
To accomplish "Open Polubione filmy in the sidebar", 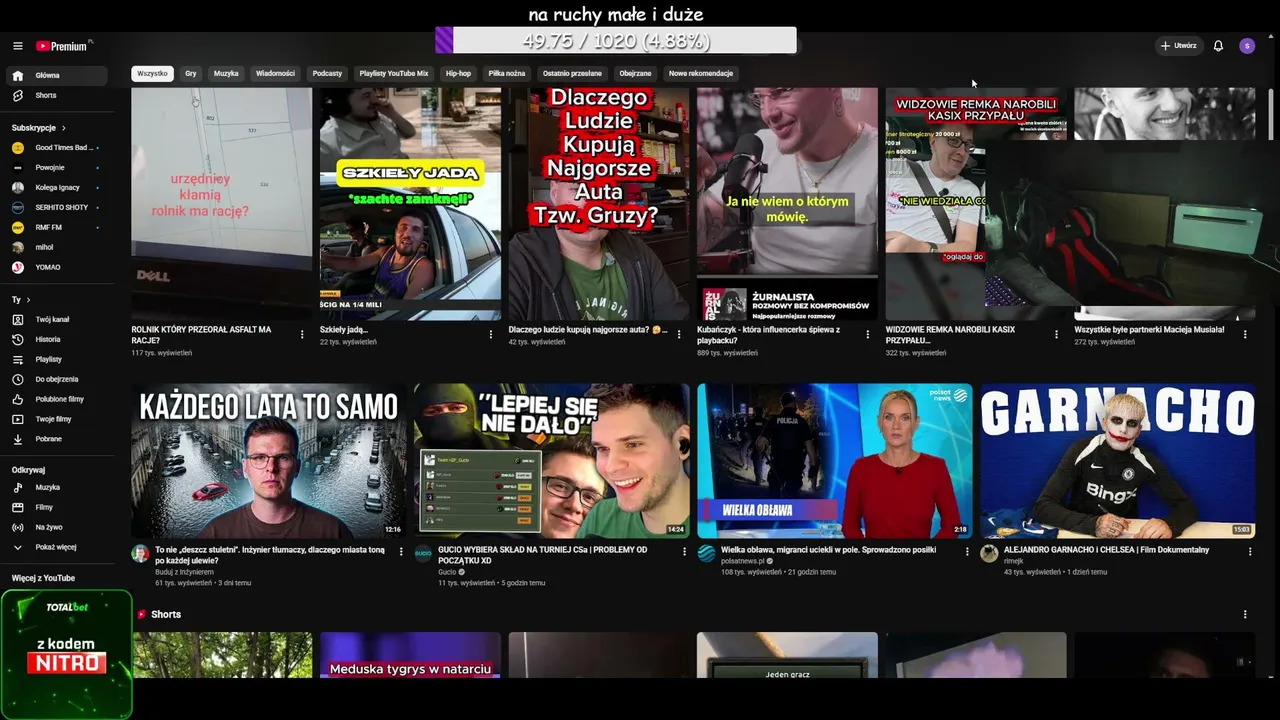I will click(57, 400).
